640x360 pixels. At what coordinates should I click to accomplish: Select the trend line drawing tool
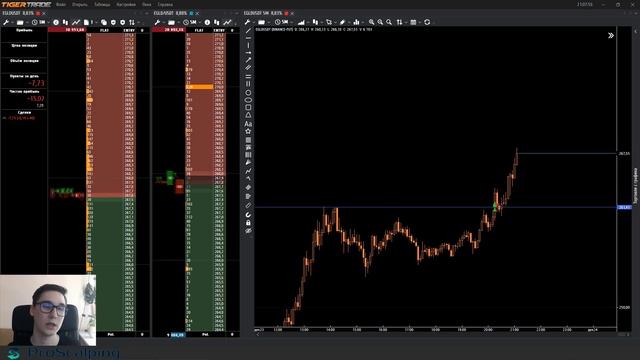click(248, 31)
